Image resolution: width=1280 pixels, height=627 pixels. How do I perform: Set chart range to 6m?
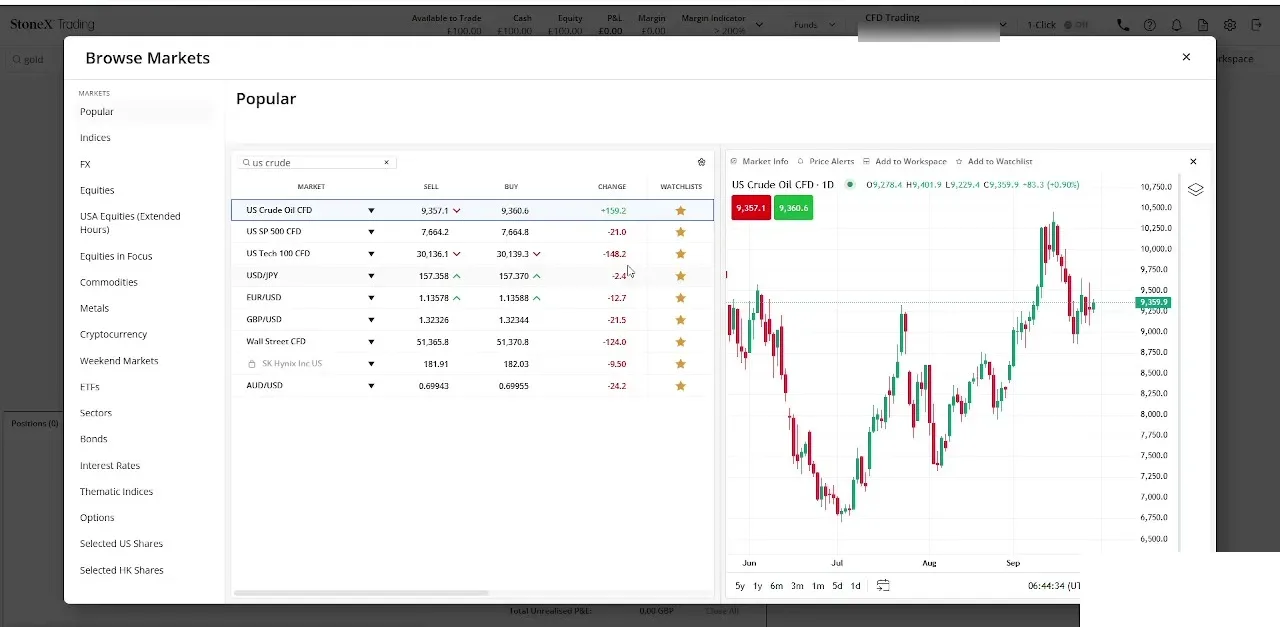tap(777, 586)
